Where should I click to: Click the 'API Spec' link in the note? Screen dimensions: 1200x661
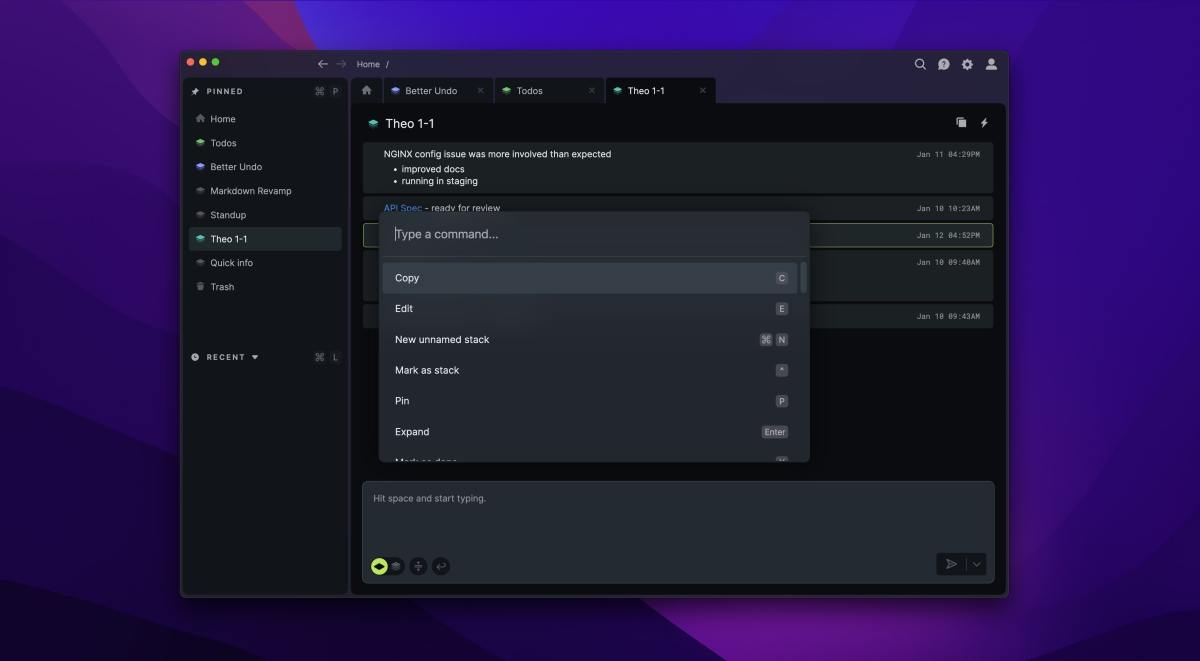click(402, 208)
